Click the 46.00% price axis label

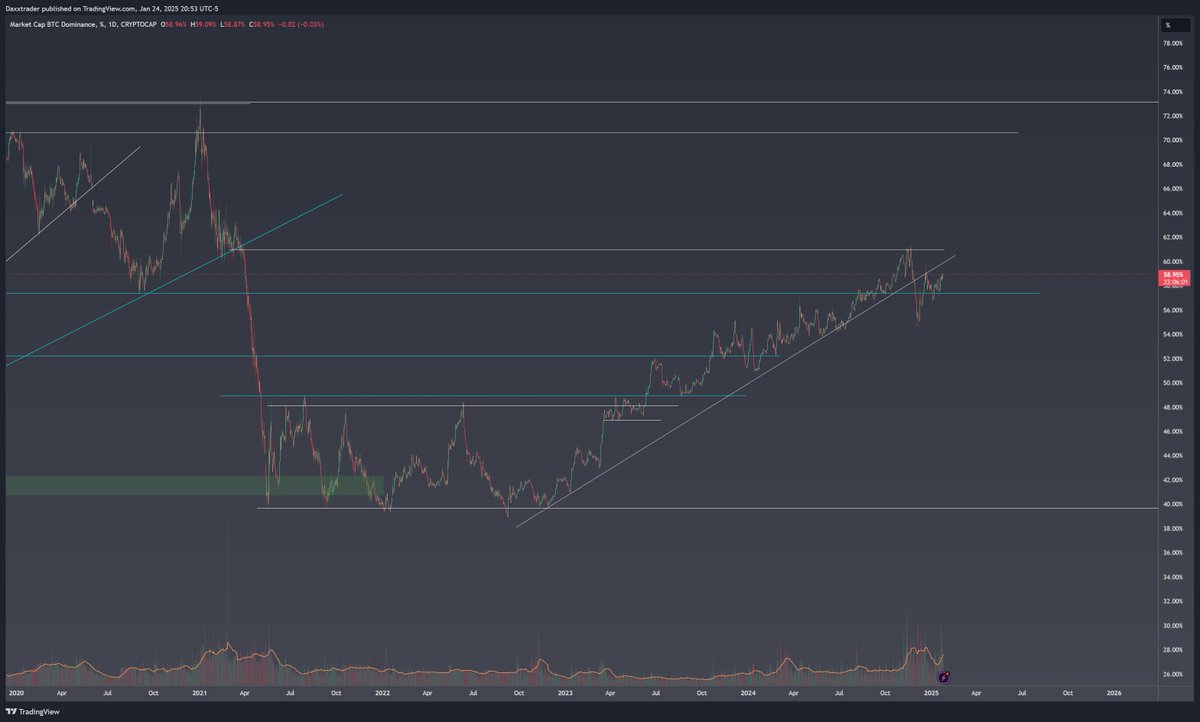(1172, 432)
